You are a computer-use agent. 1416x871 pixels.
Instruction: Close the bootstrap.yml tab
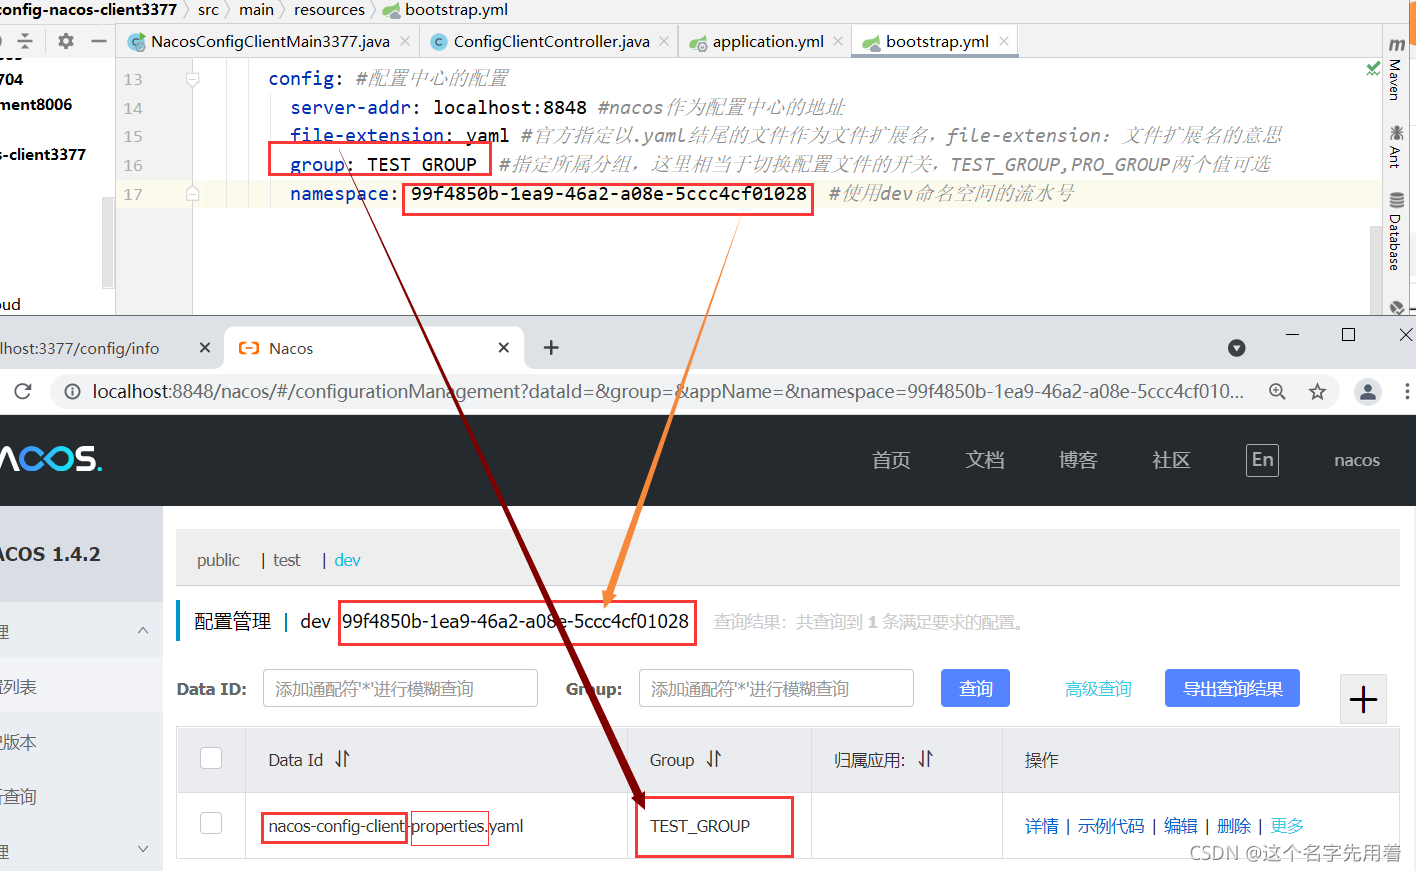click(x=1004, y=41)
